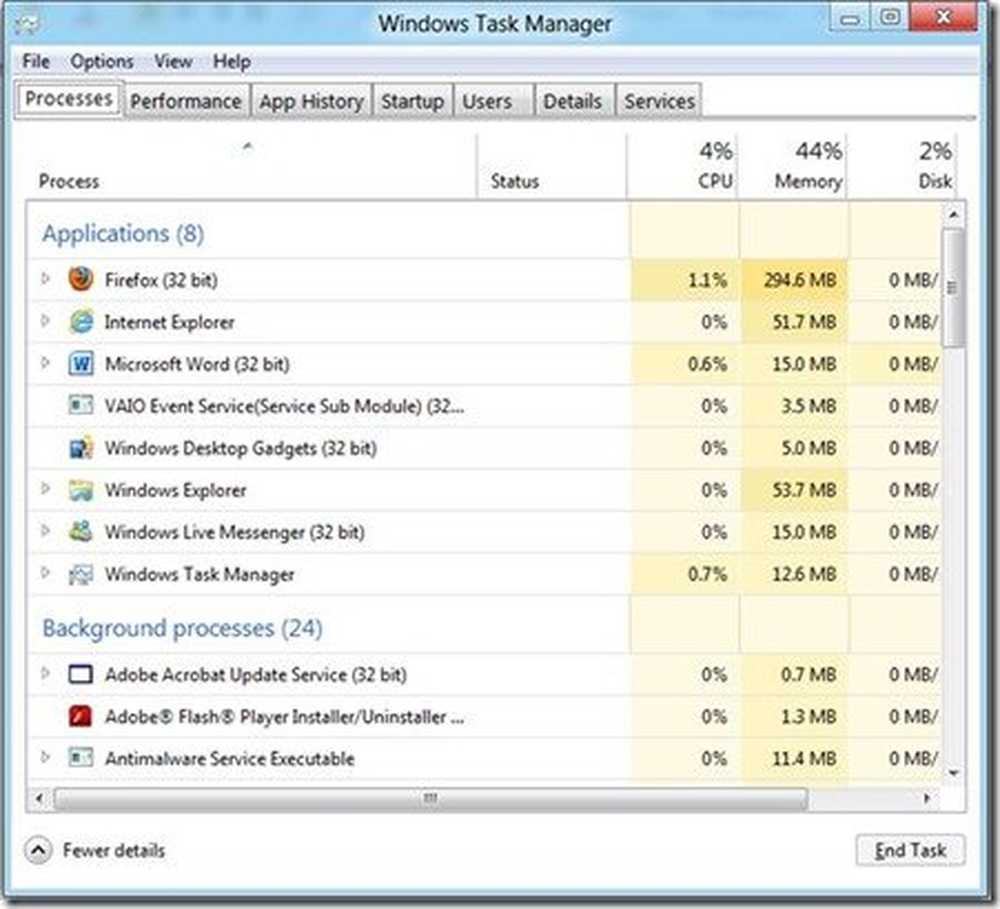Select the Adobe Flash Player Installer icon
Viewport: 1000px width, 909px height.
pos(81,717)
